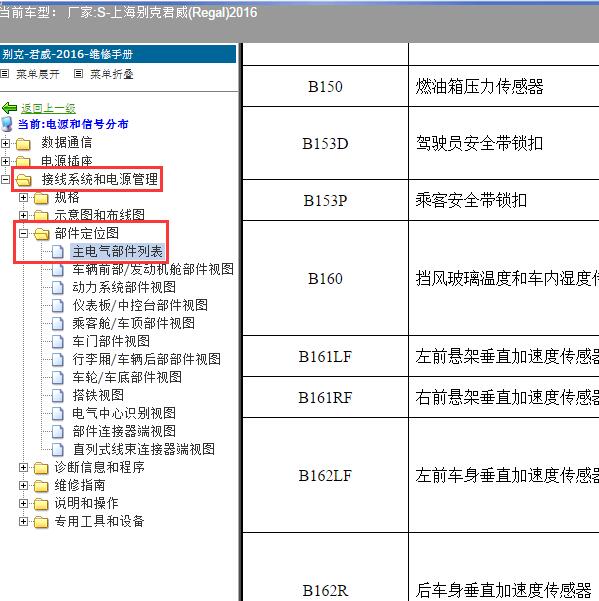The image size is (599, 601).
Task: Click the 别克-君威-2016-维修手册 header
Action: coord(118,54)
